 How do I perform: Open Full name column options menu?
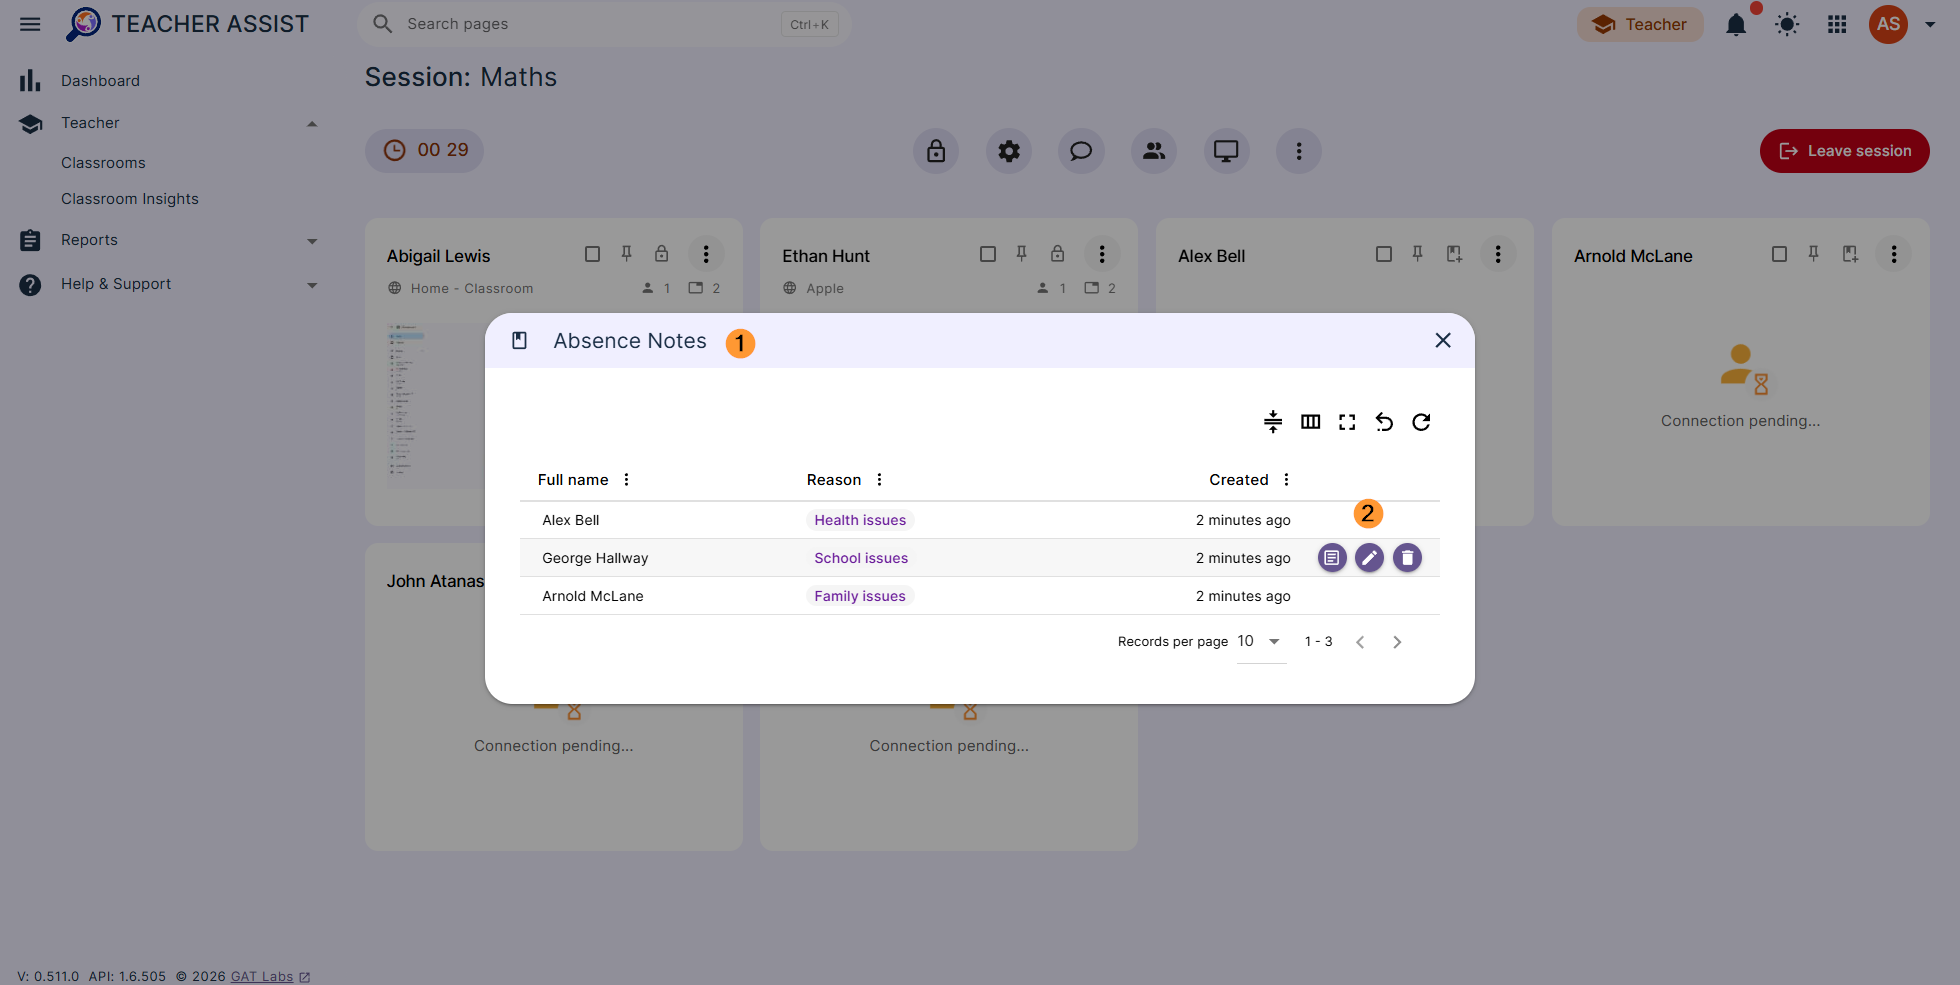pos(627,480)
